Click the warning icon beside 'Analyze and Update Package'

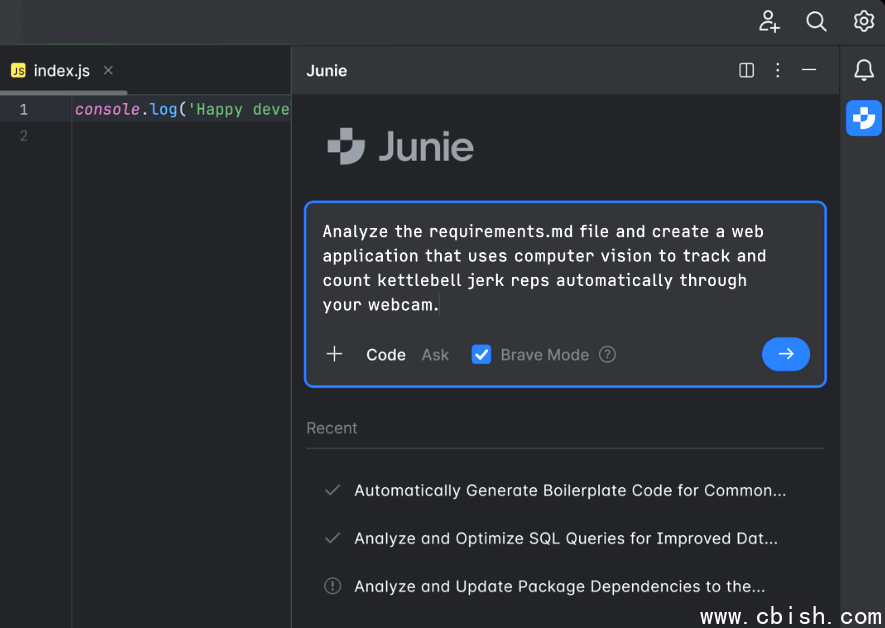click(332, 586)
